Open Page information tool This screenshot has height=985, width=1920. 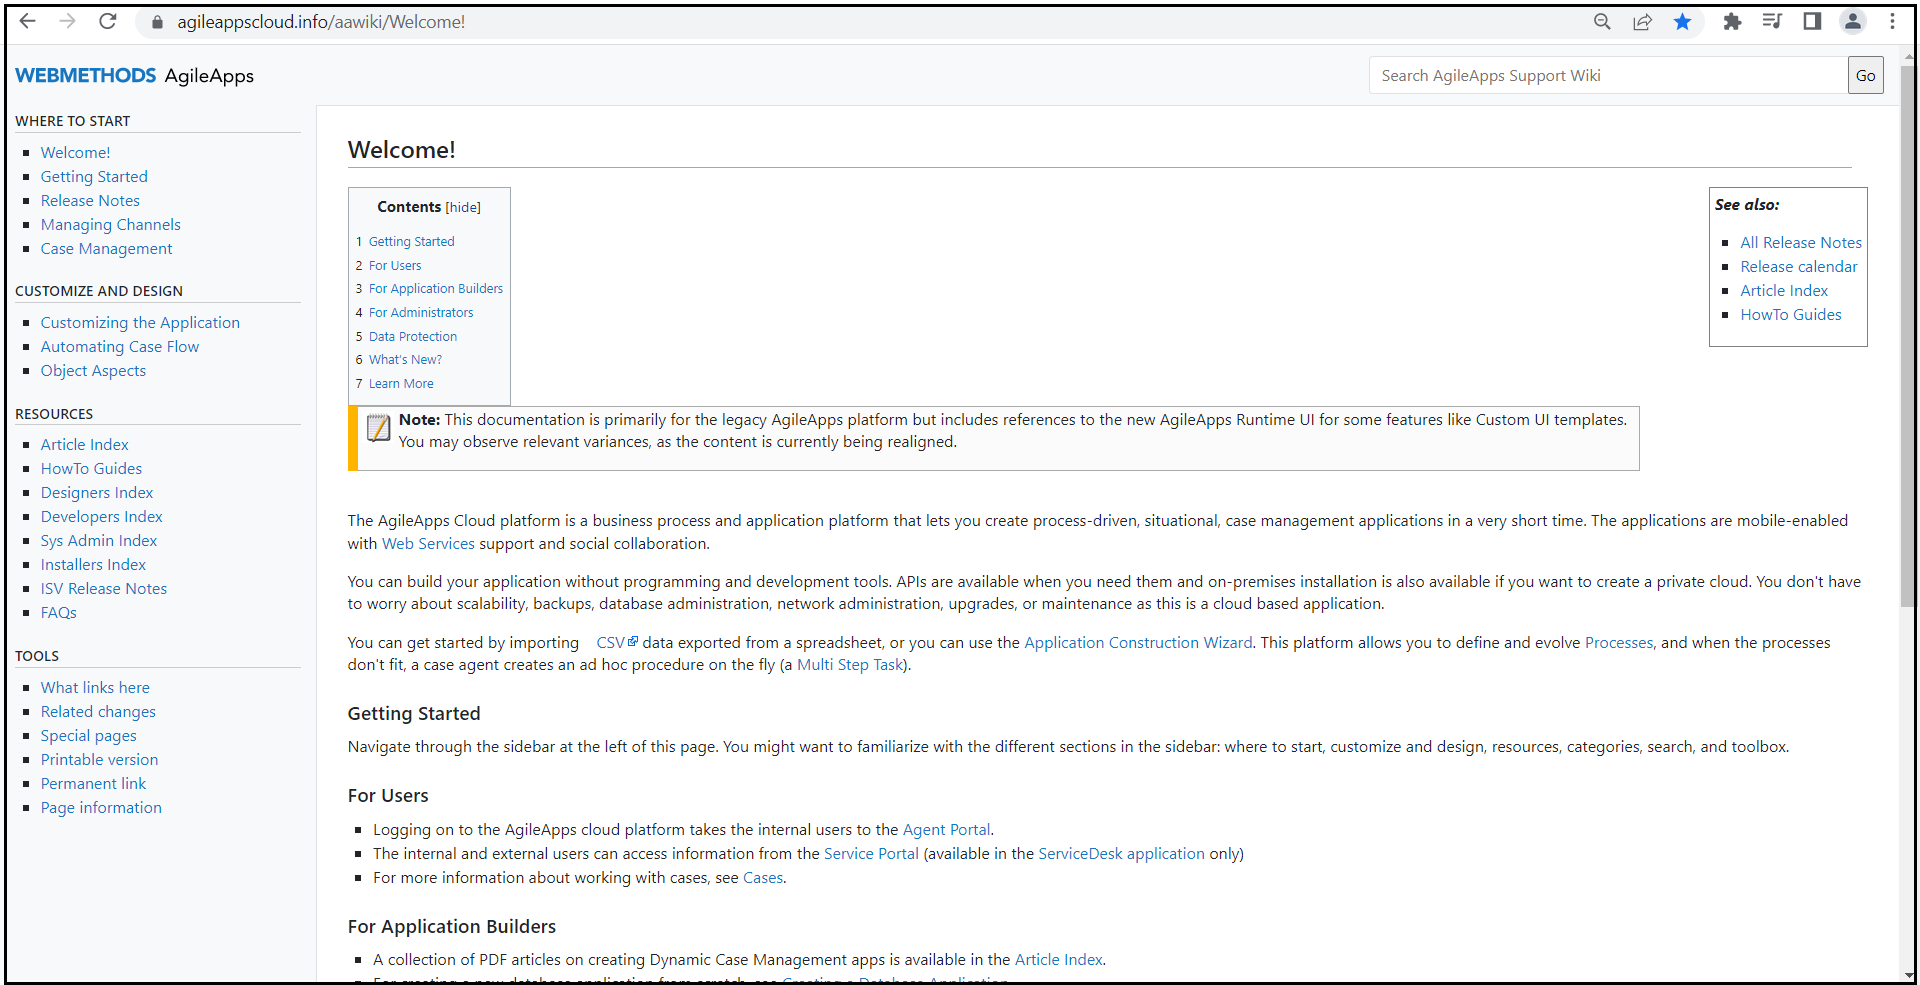[101, 808]
